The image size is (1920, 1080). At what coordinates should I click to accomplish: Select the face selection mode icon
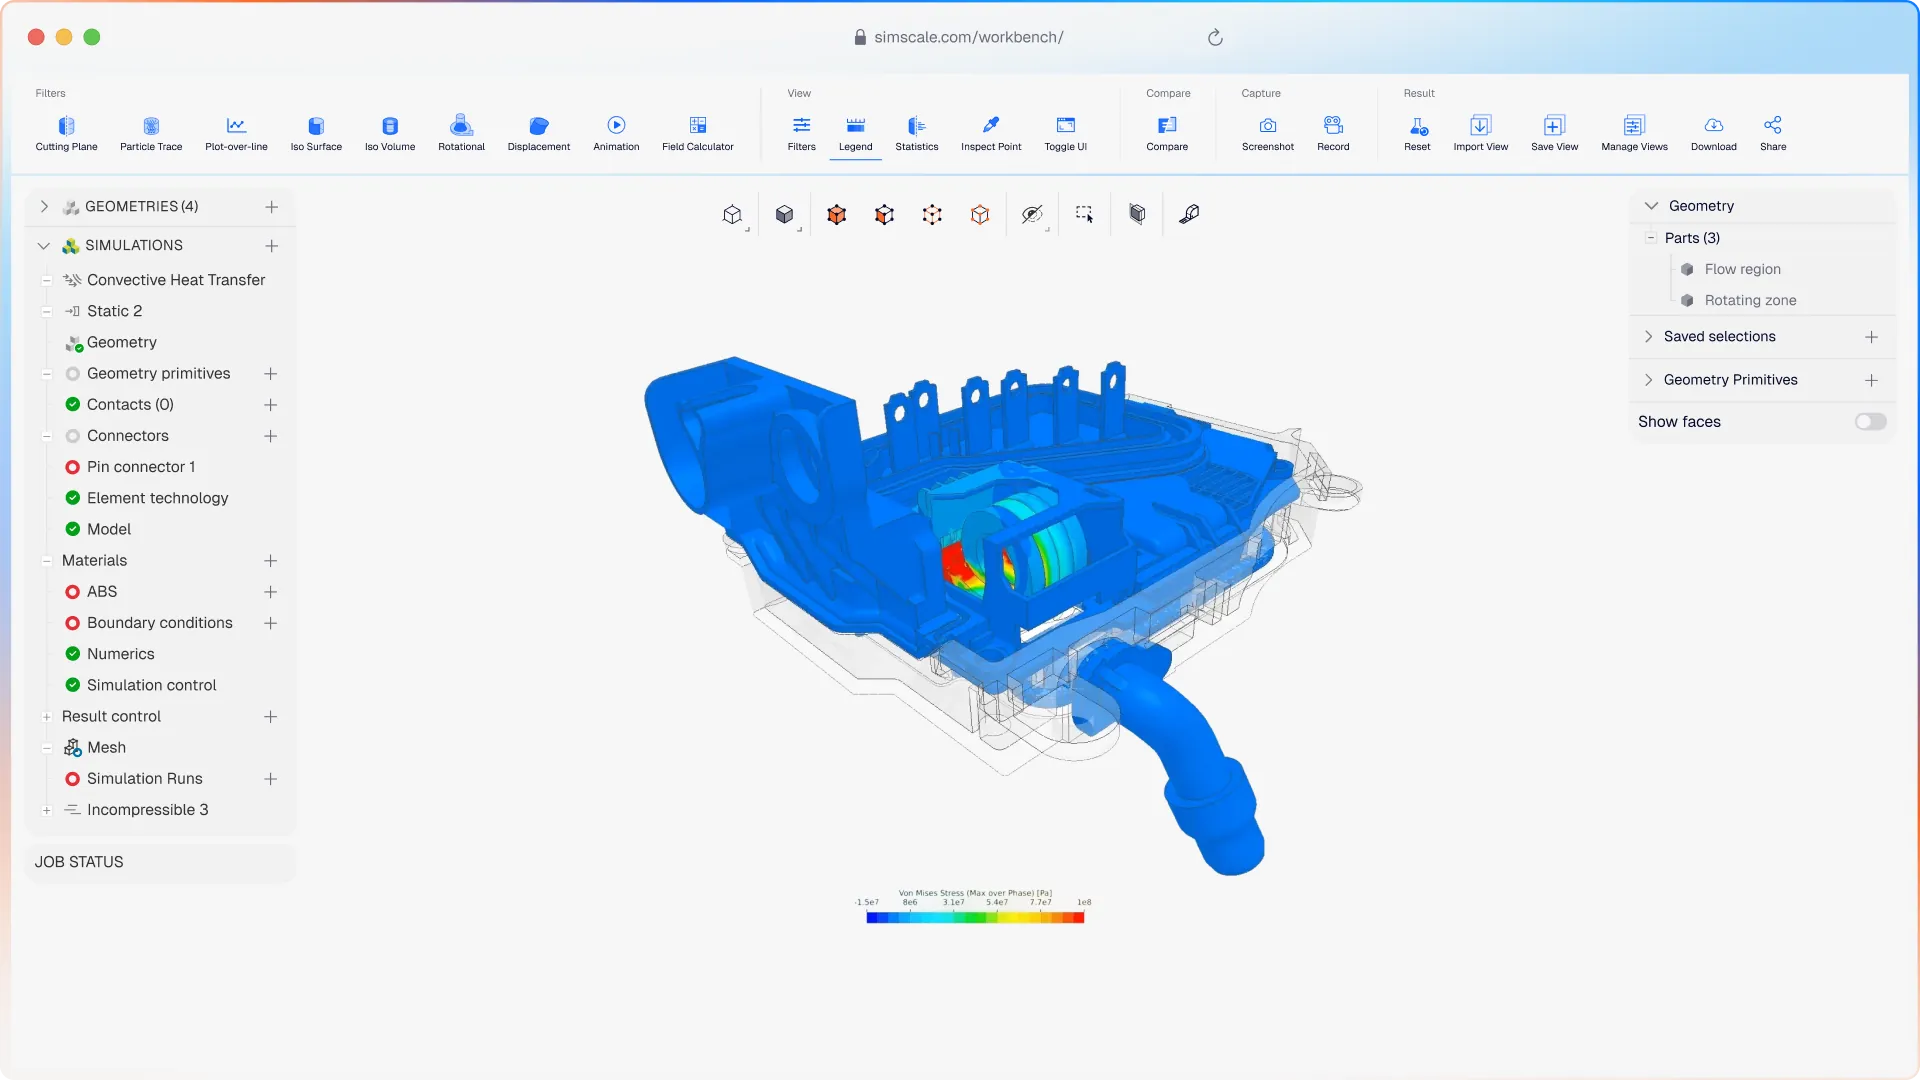tap(884, 214)
